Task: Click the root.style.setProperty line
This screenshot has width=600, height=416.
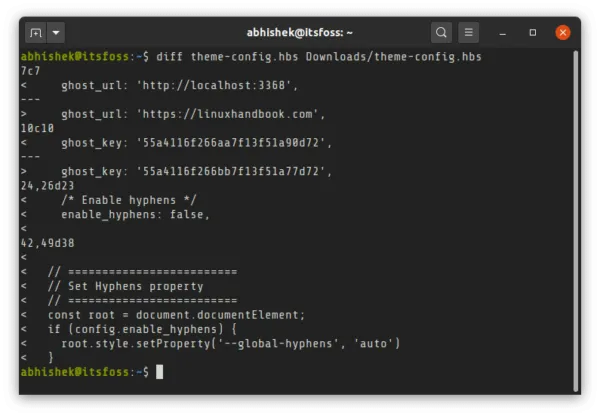Action: tap(230, 343)
